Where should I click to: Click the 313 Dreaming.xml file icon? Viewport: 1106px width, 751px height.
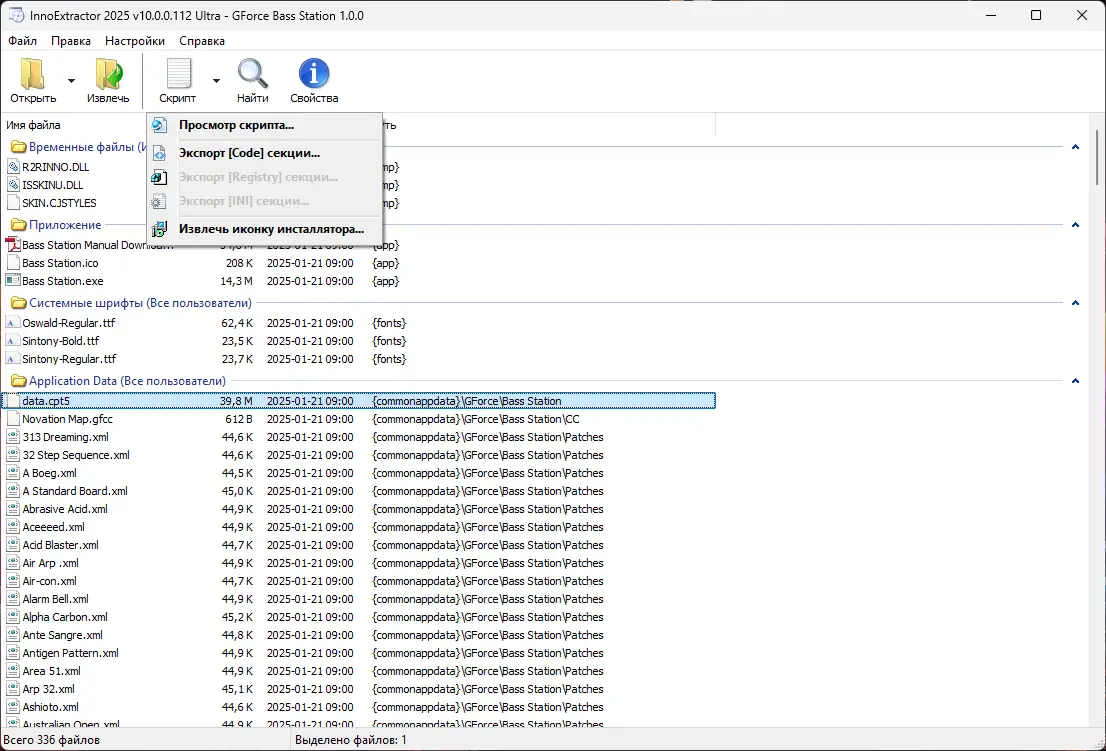[x=13, y=436]
